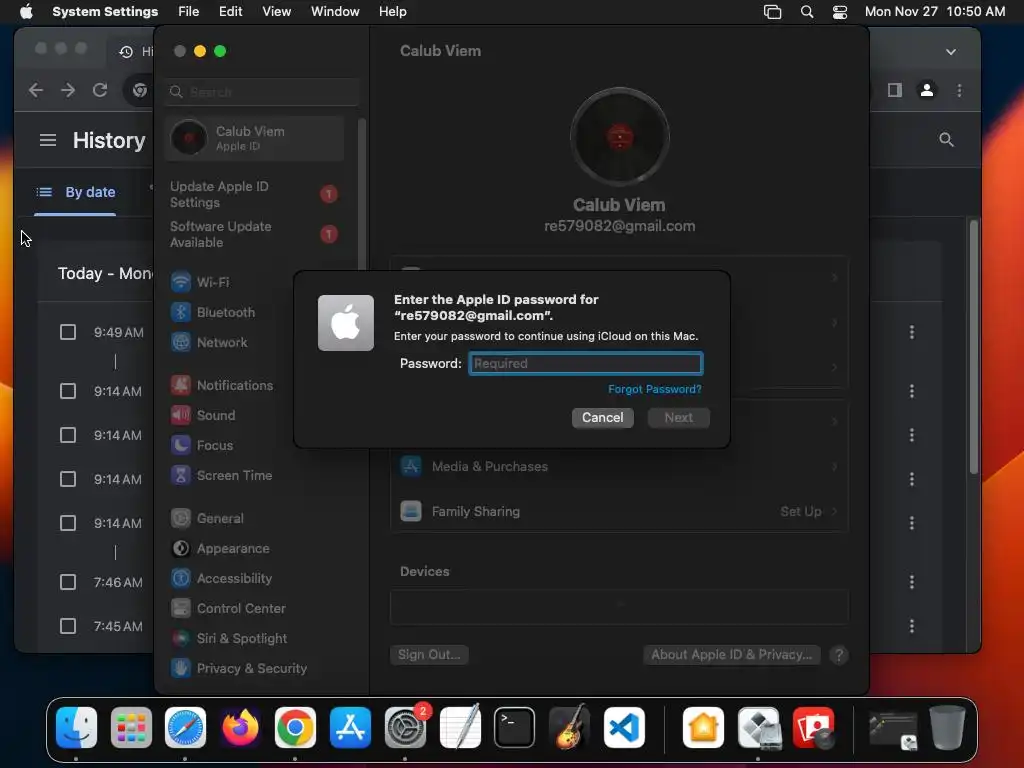The image size is (1024, 768).
Task: Open Terminal from the Dock
Action: click(515, 727)
